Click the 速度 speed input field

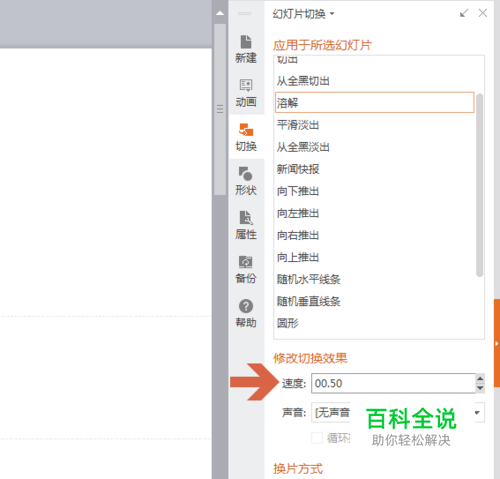[x=393, y=383]
